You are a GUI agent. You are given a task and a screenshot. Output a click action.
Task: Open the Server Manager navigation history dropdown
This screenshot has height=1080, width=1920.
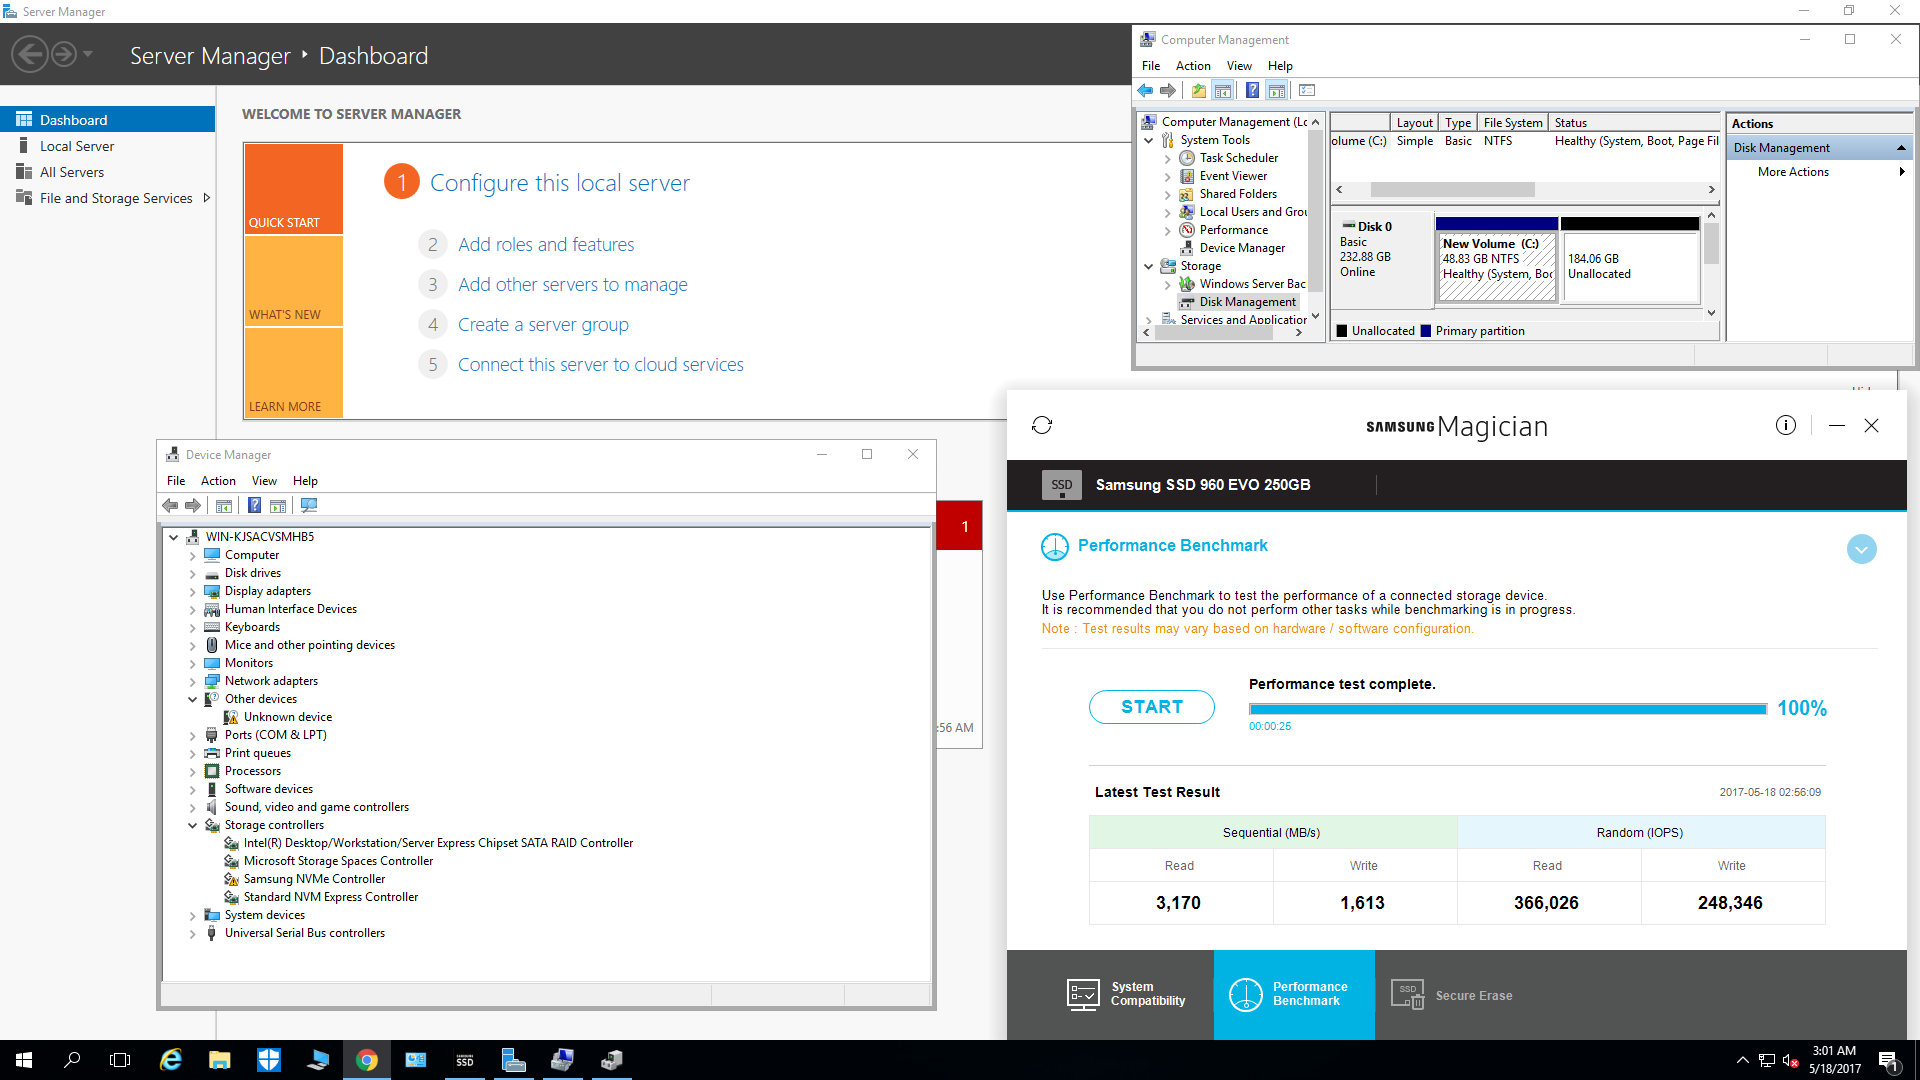tap(88, 54)
